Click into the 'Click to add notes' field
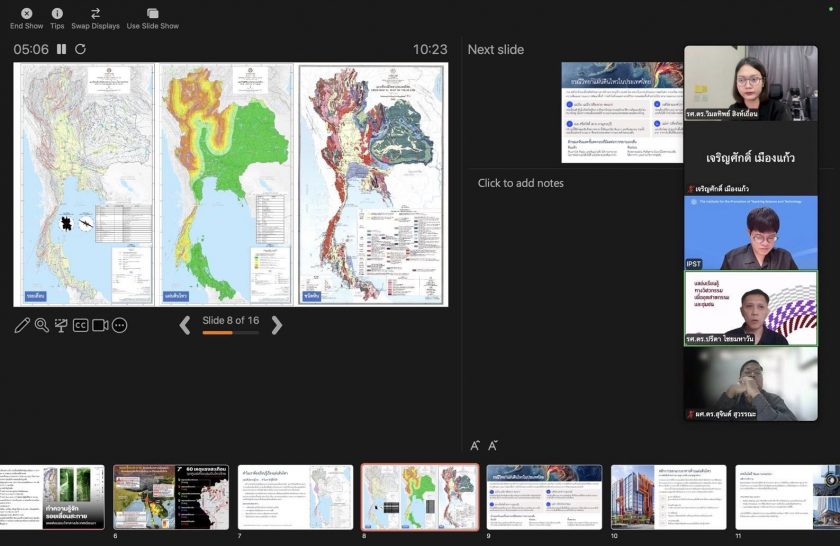The width and height of the screenshot is (840, 546). 521,183
